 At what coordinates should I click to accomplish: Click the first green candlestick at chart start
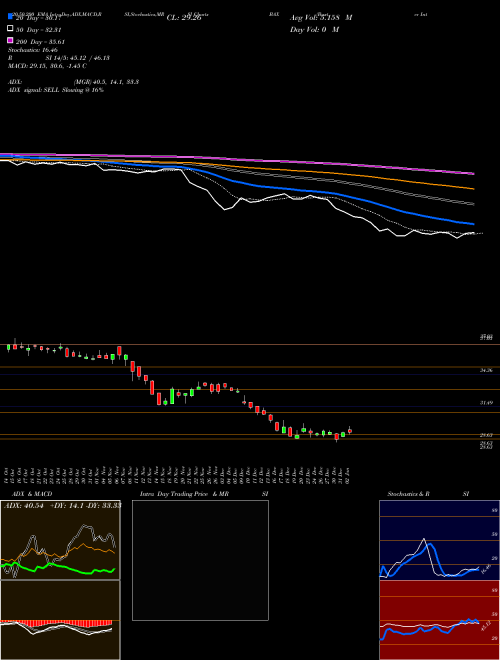click(8, 347)
